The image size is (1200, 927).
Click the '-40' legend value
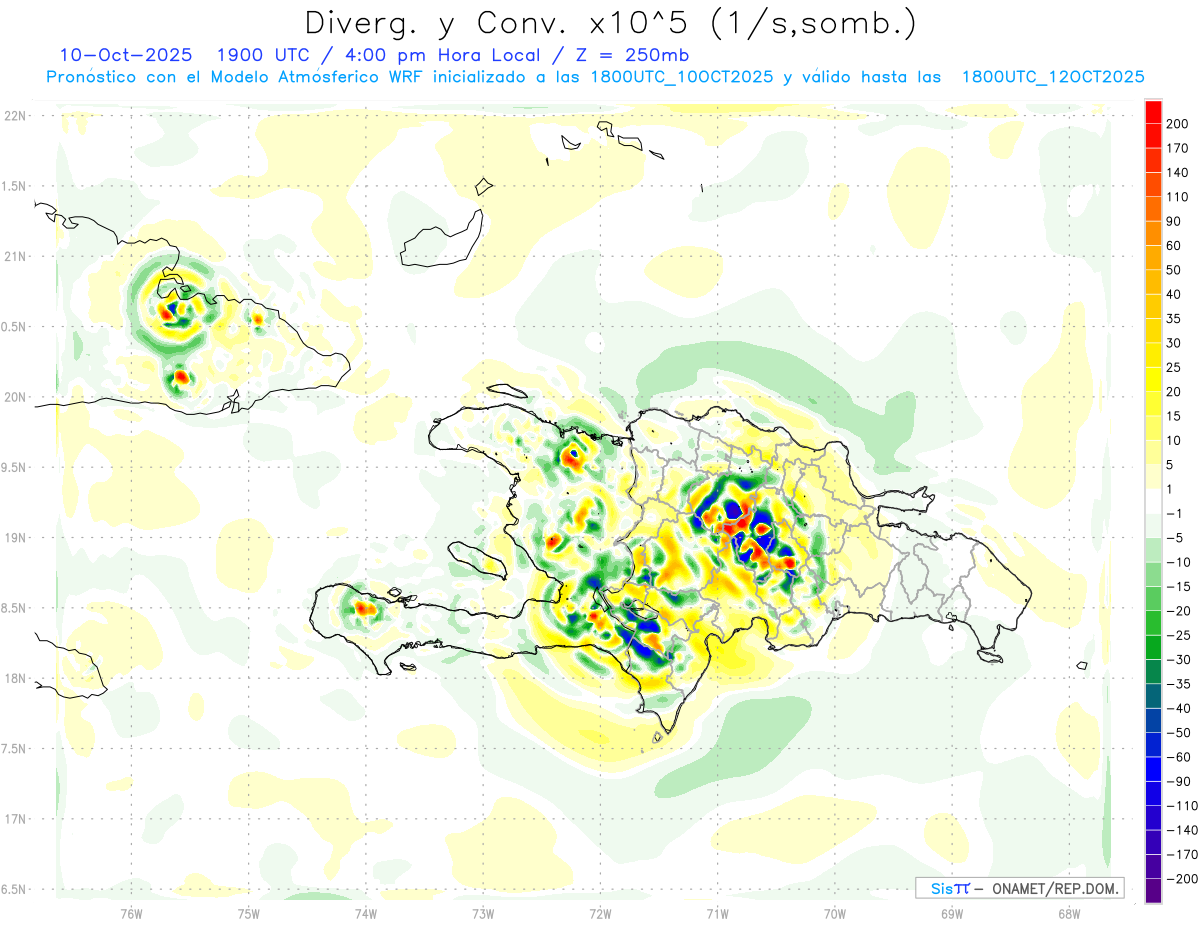[x=1181, y=709]
